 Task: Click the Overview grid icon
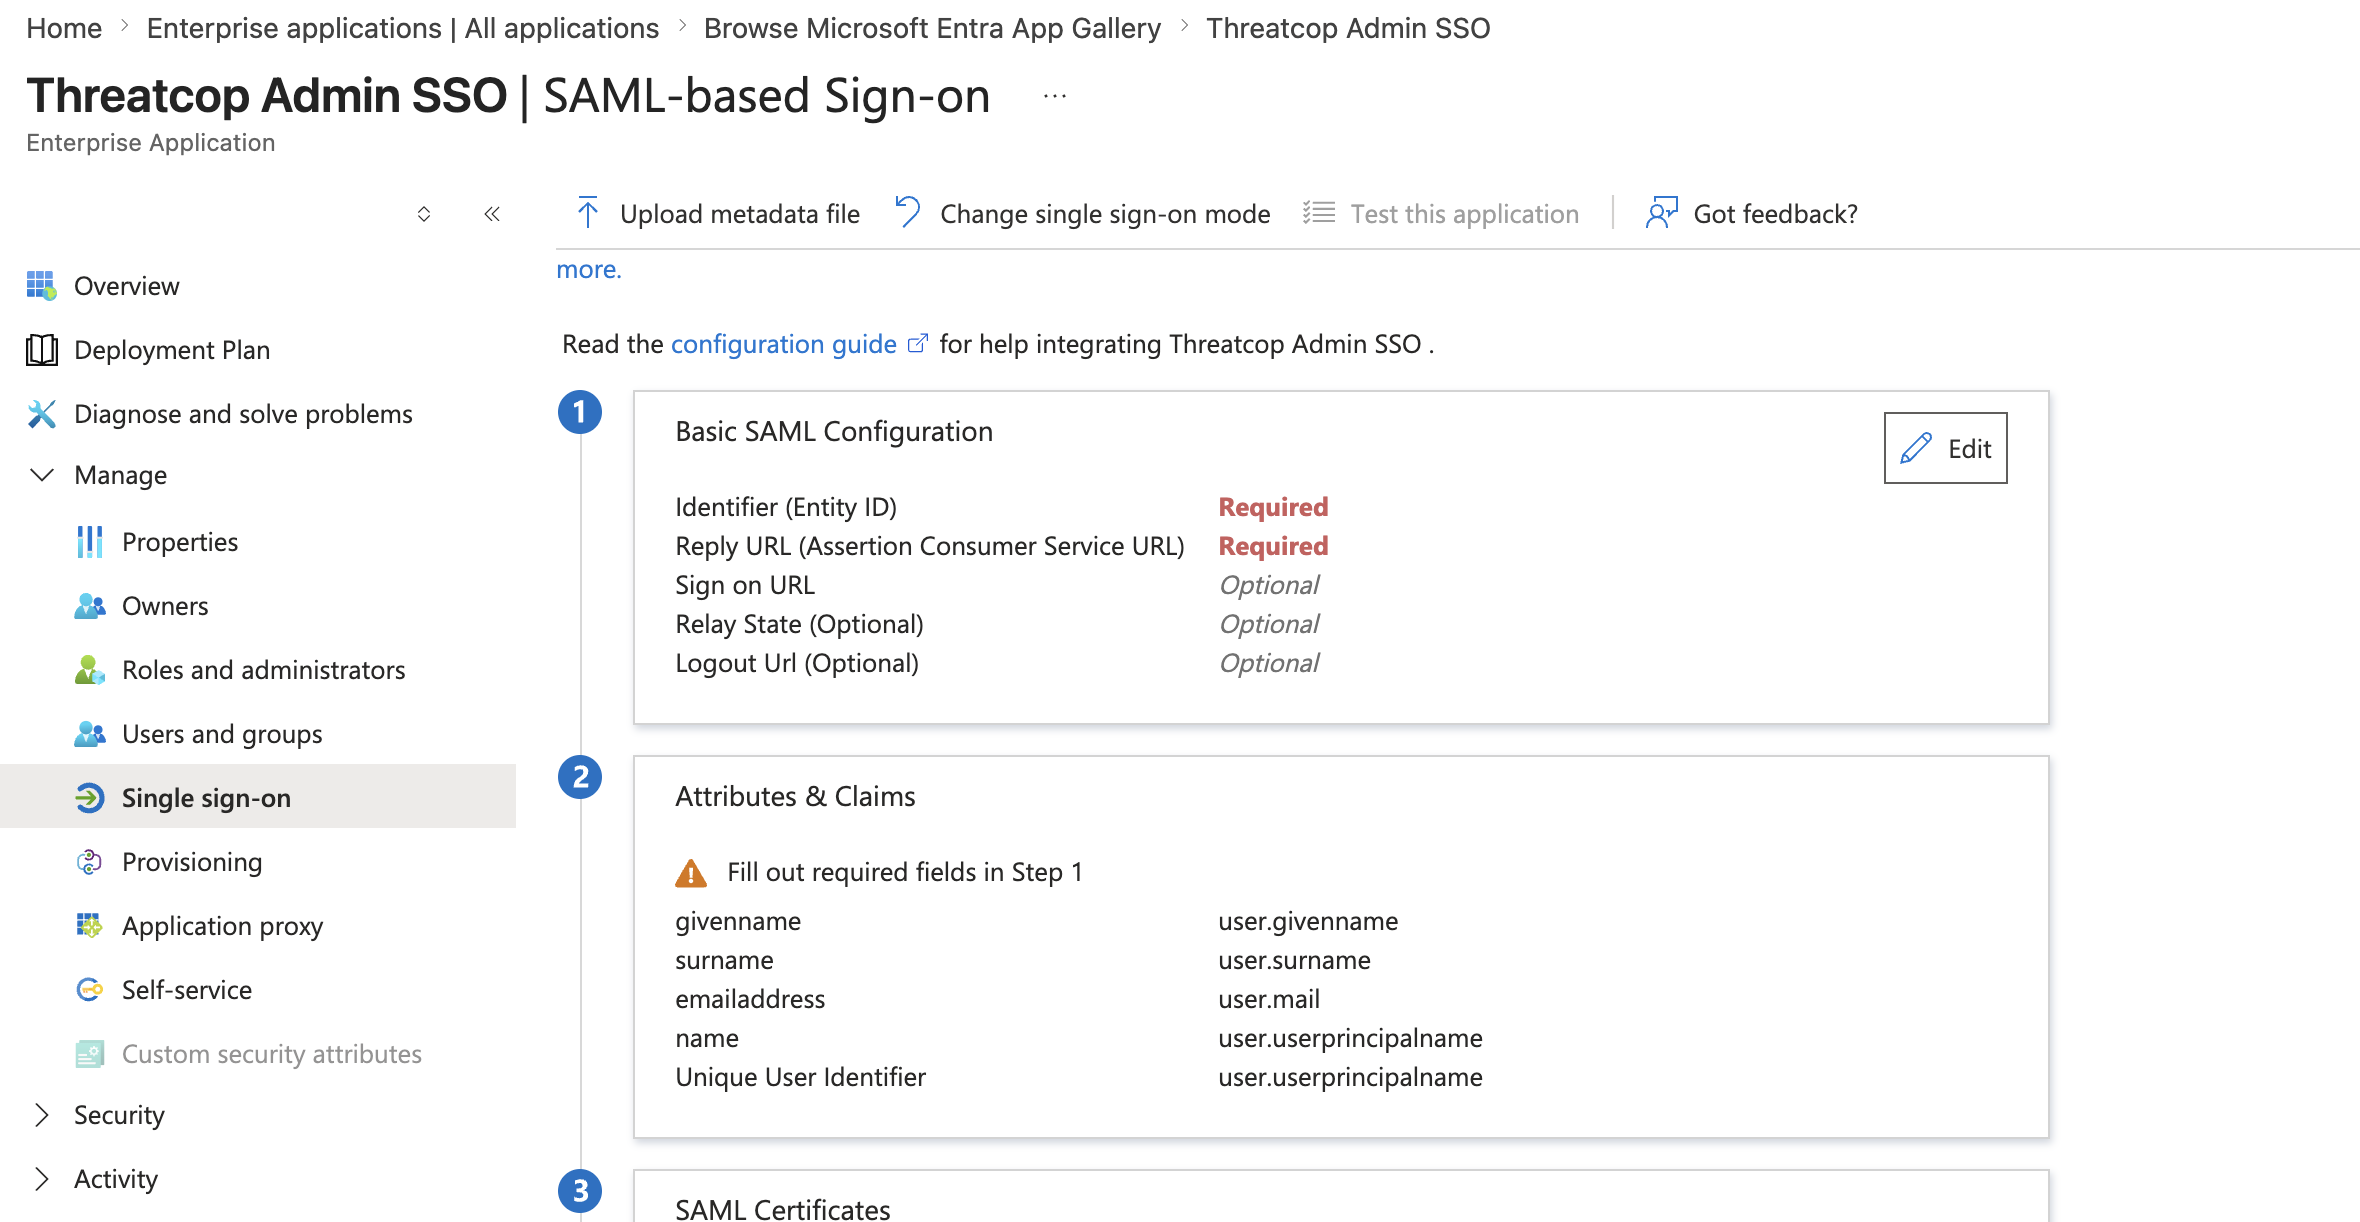pyautogui.click(x=41, y=286)
